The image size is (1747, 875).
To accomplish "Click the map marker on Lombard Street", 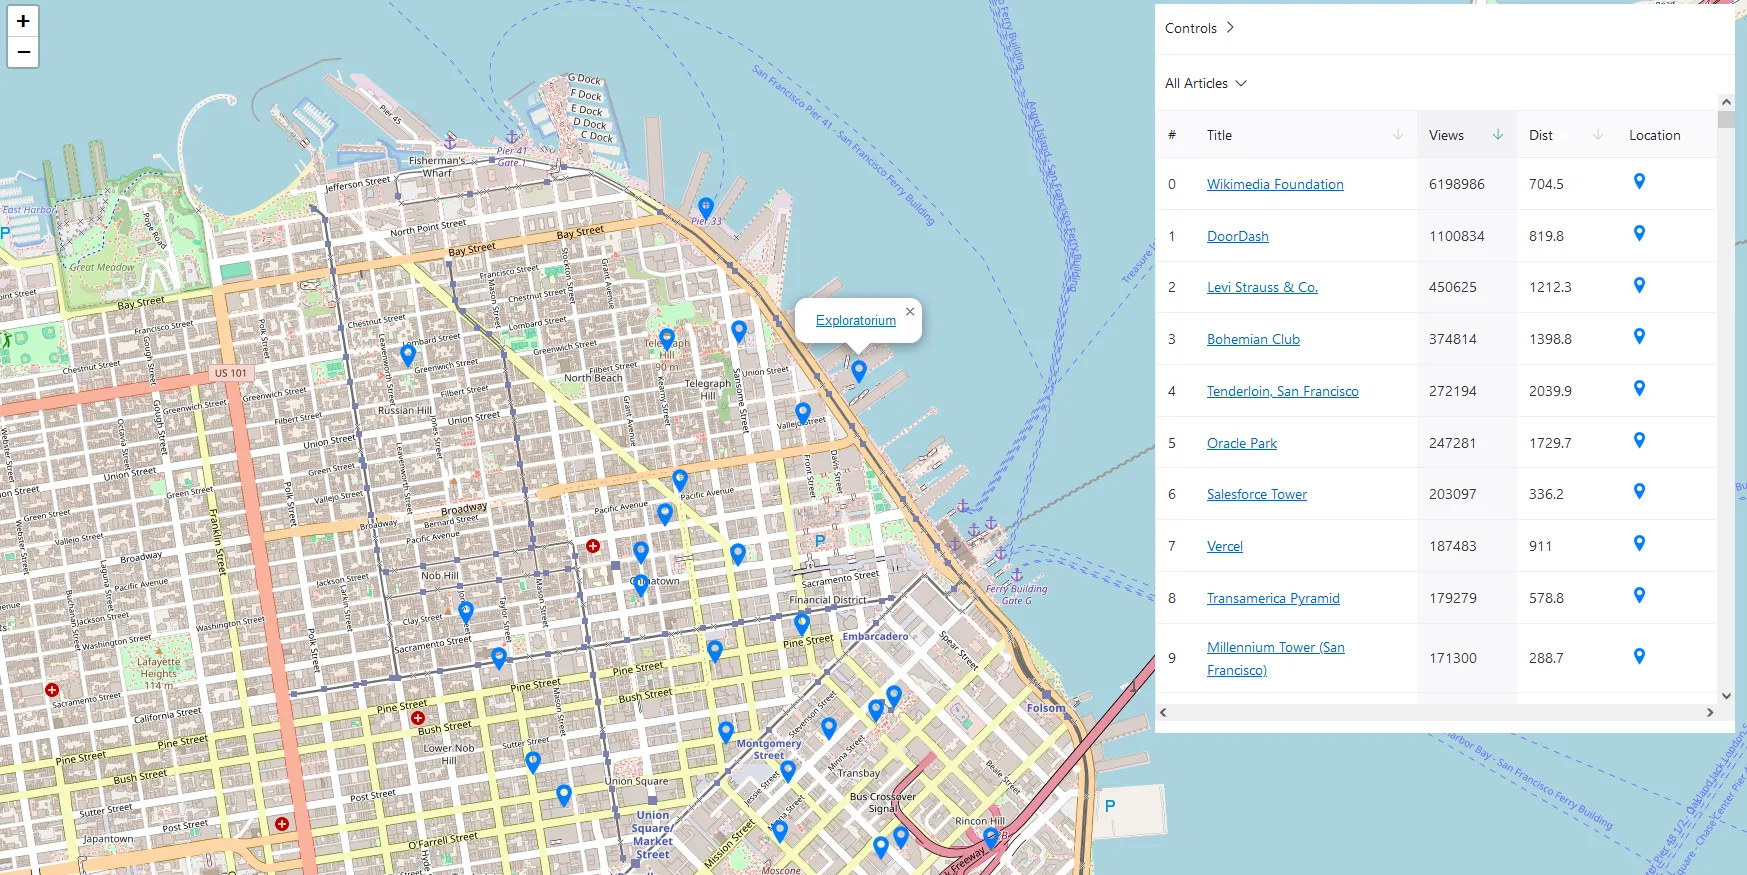I will tap(408, 354).
